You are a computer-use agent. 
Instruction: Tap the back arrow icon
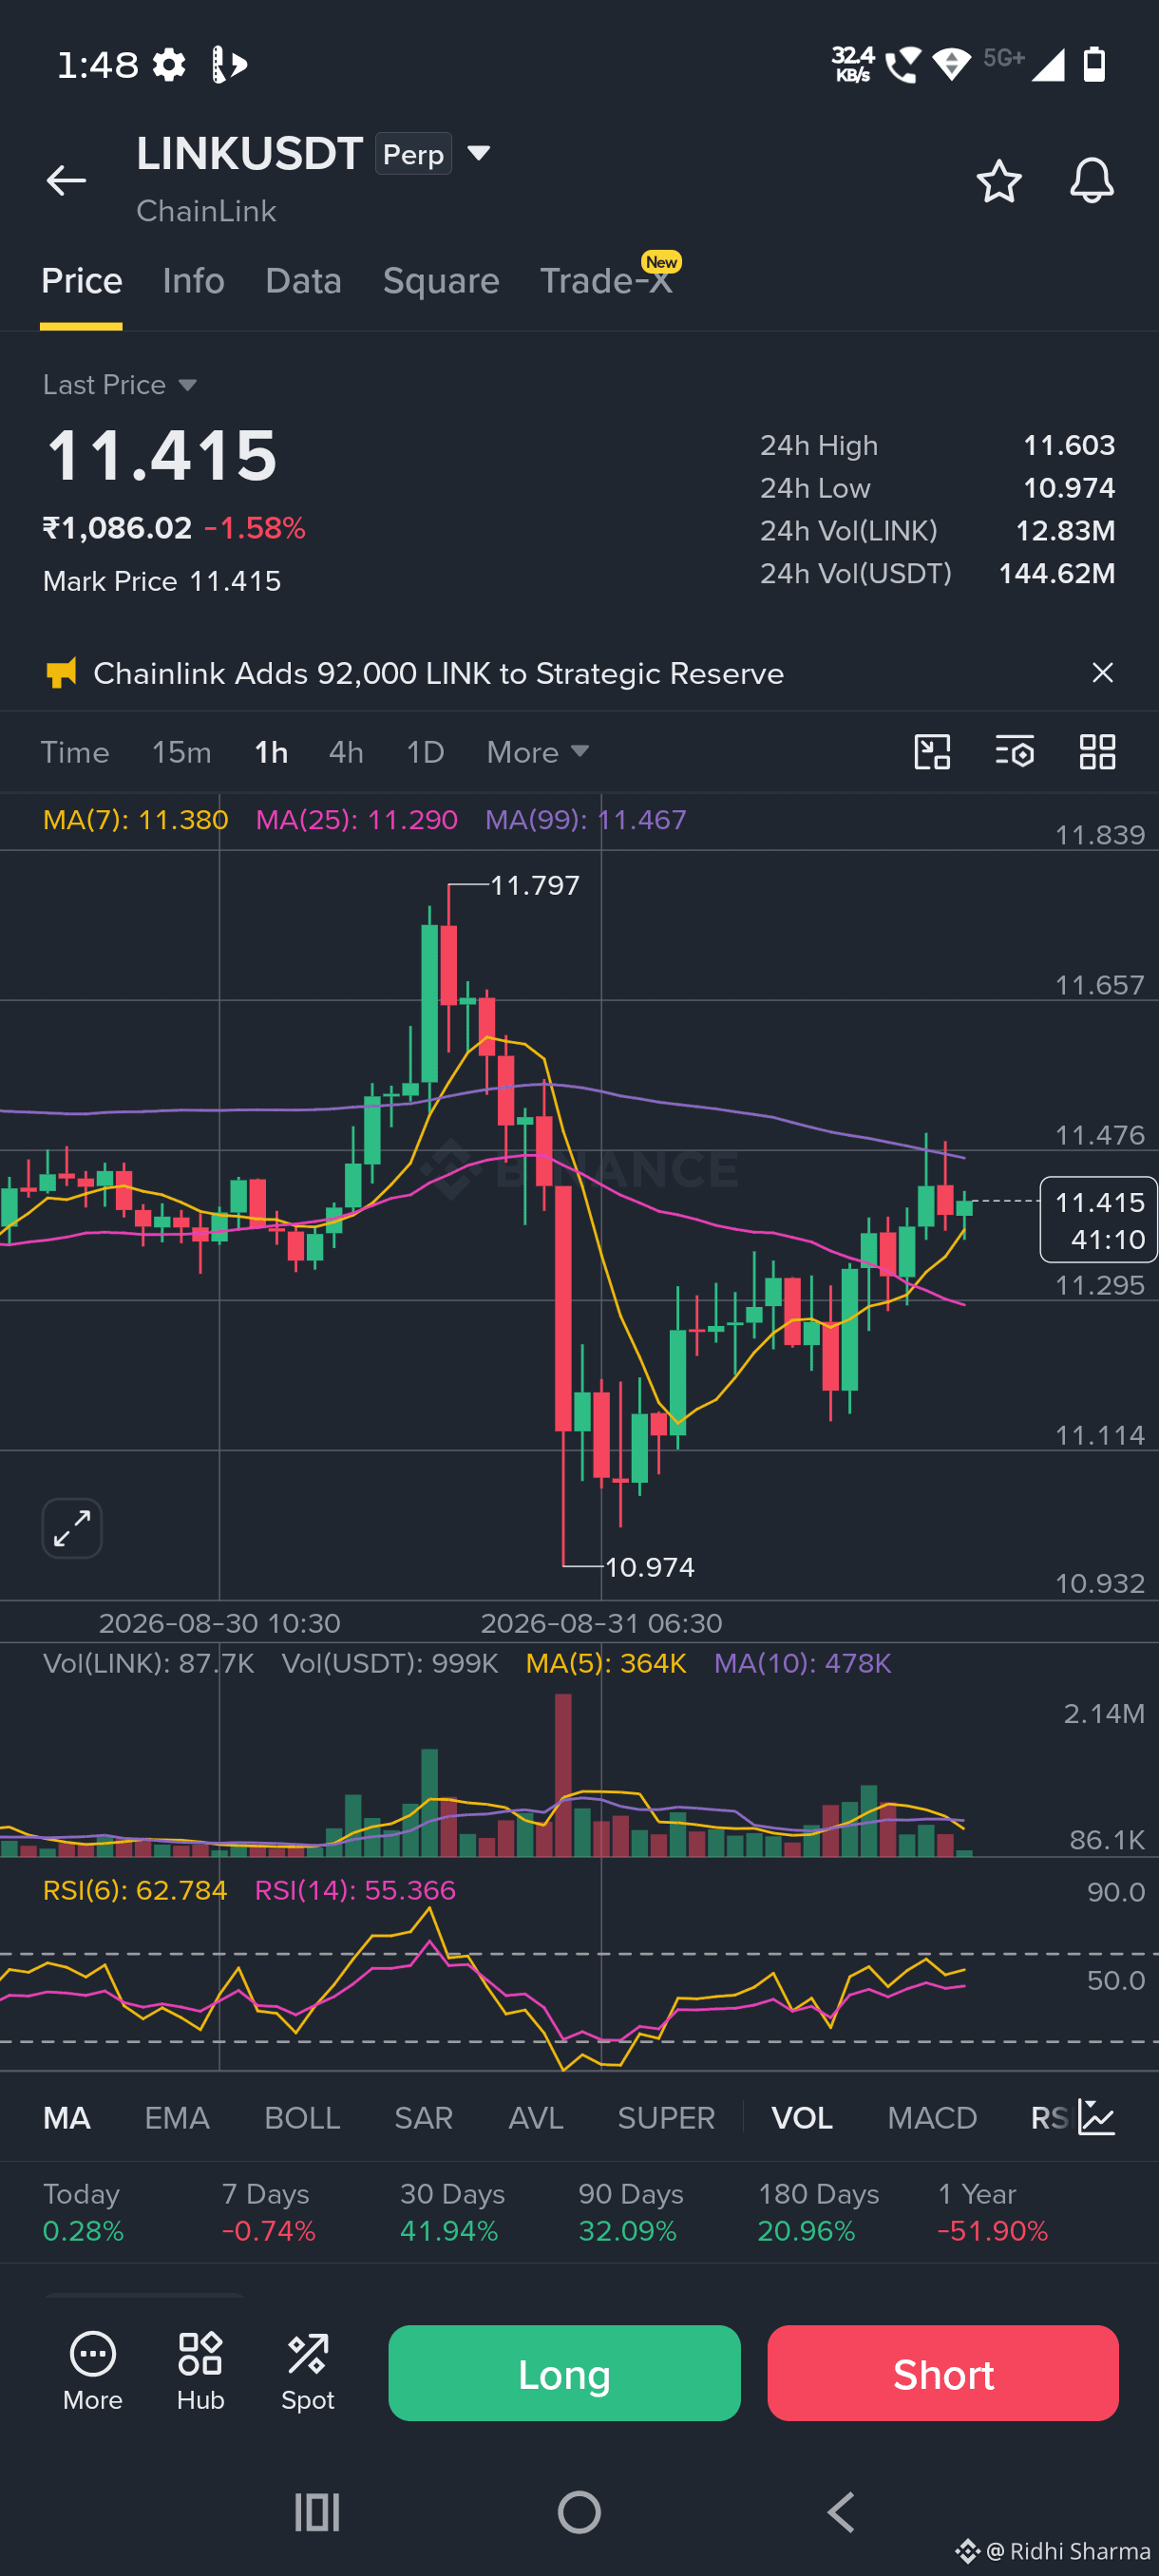point(66,181)
